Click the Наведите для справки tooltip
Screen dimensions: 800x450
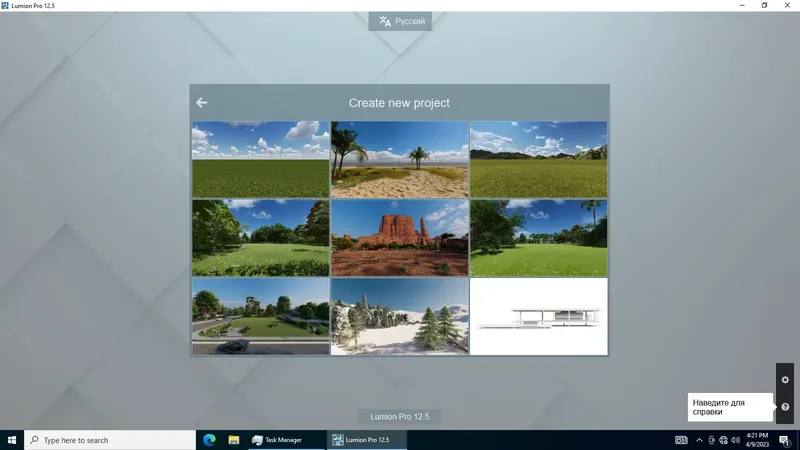point(730,407)
